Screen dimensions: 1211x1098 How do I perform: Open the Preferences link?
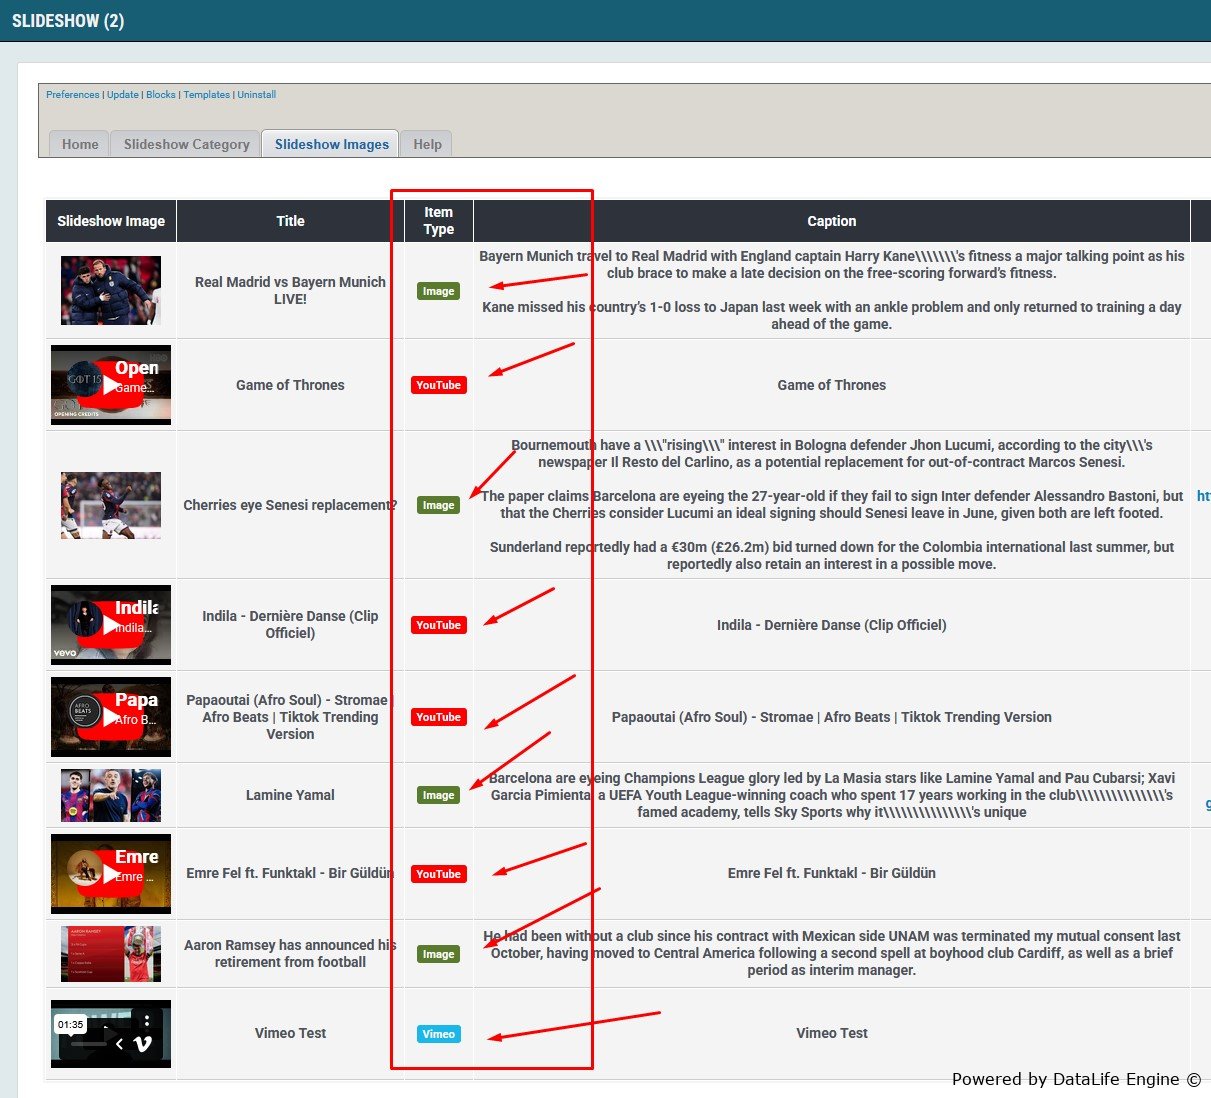pyautogui.click(x=73, y=95)
